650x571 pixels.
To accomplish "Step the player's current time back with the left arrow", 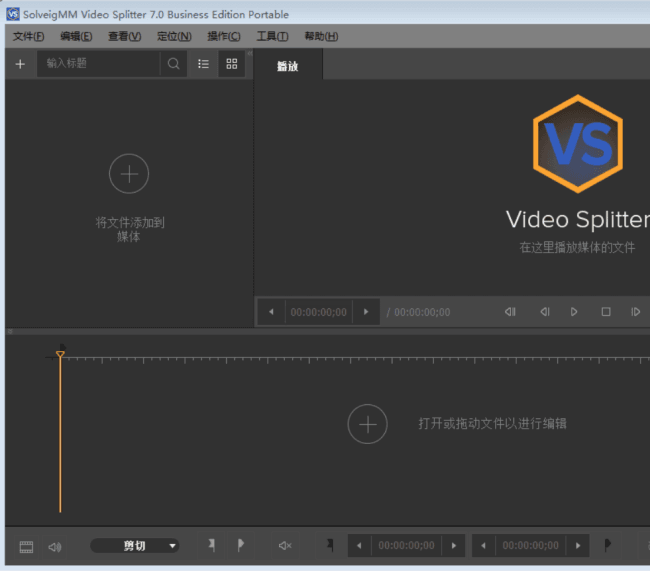I will tap(271, 312).
